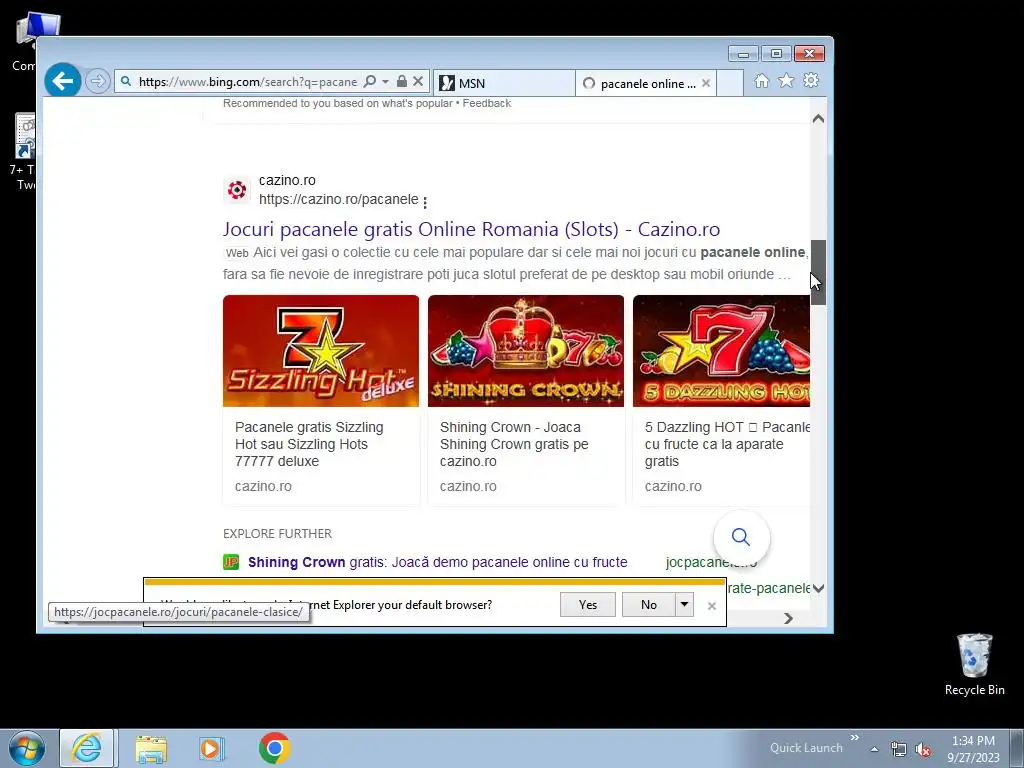This screenshot has height=768, width=1024.
Task: Open a new tab with blank tab button
Action: (730, 83)
